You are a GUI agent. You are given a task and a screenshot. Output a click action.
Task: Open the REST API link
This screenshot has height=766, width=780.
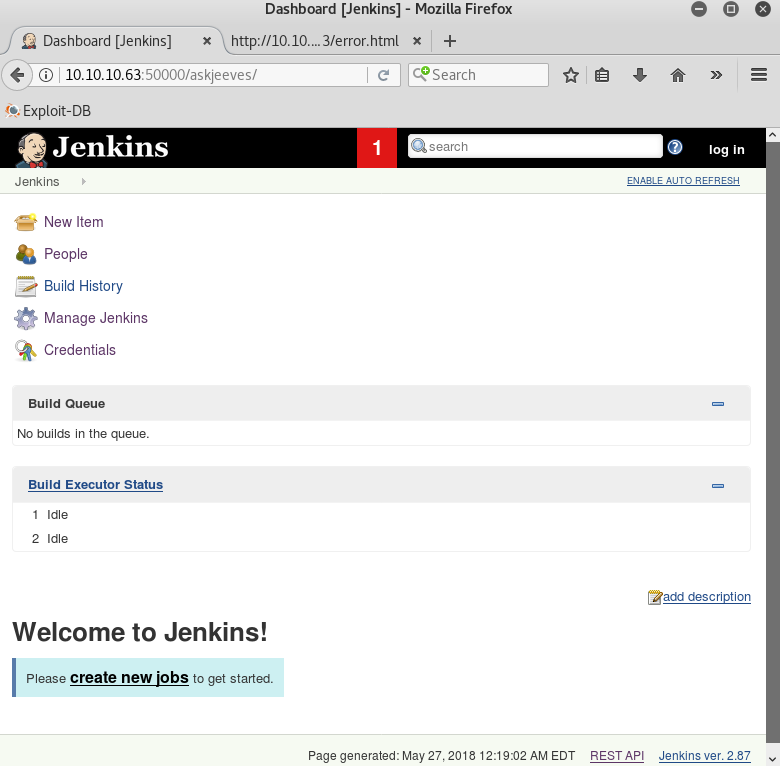click(617, 756)
